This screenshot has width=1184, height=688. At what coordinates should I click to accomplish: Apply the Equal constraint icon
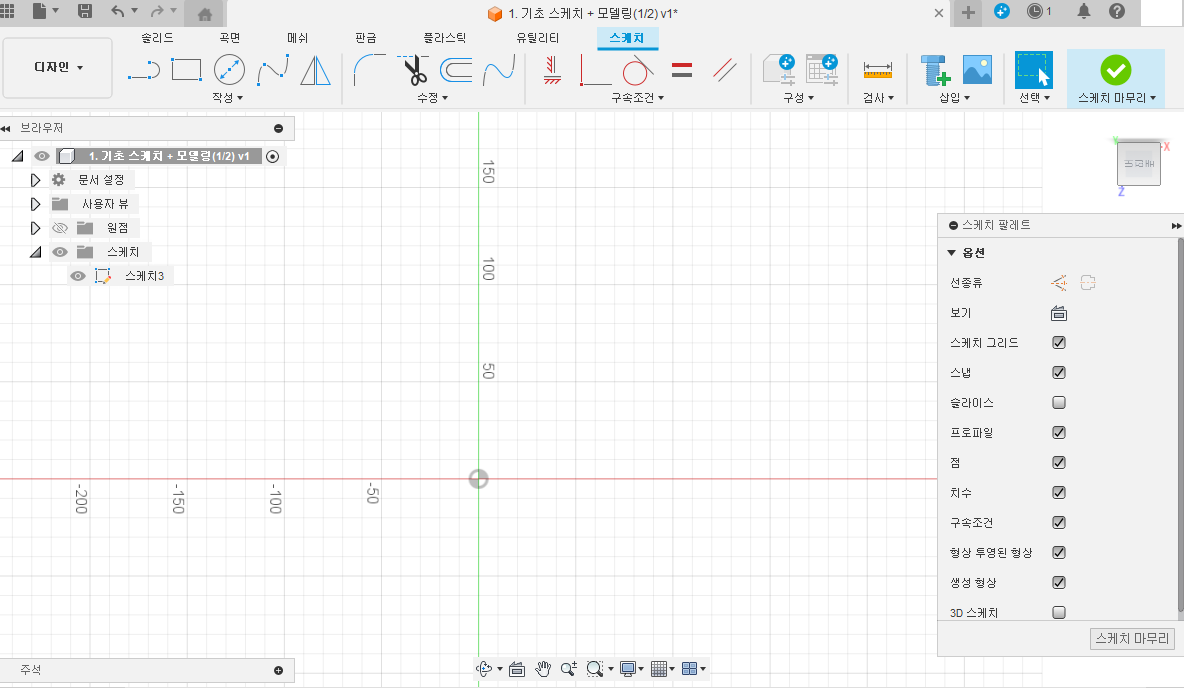[x=681, y=70]
